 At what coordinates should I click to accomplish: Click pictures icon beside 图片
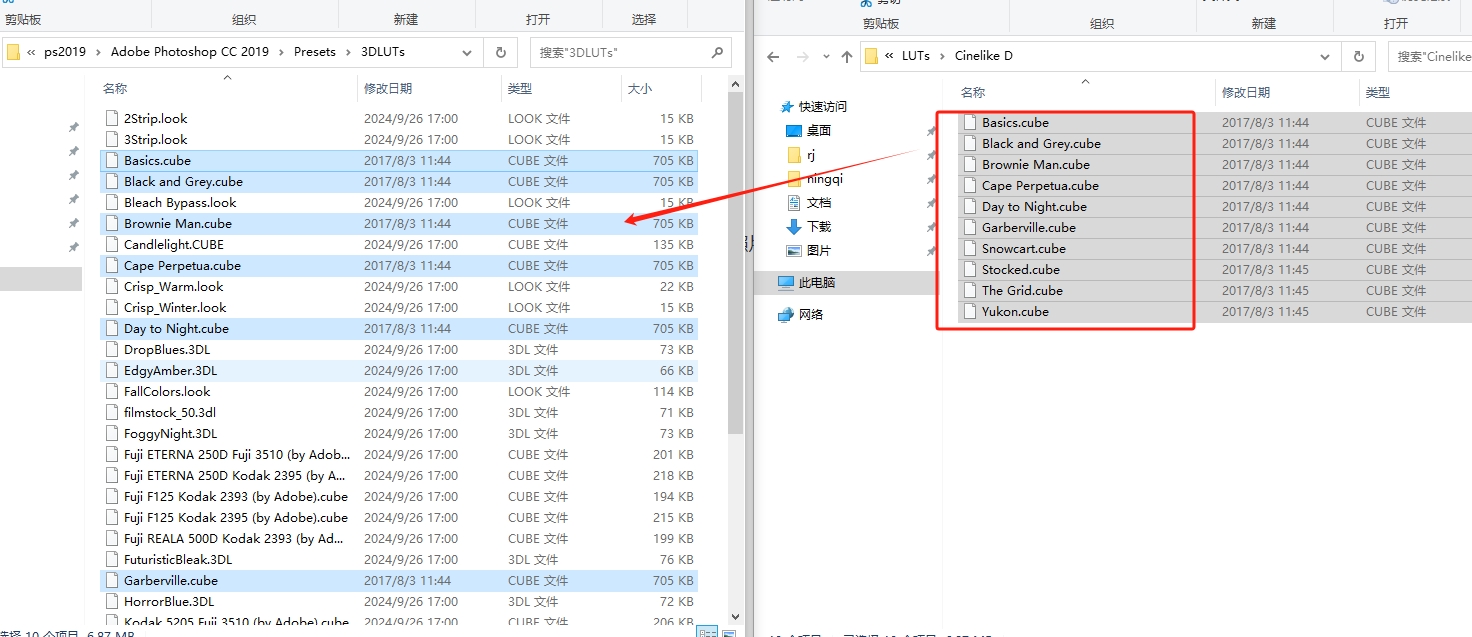point(794,250)
